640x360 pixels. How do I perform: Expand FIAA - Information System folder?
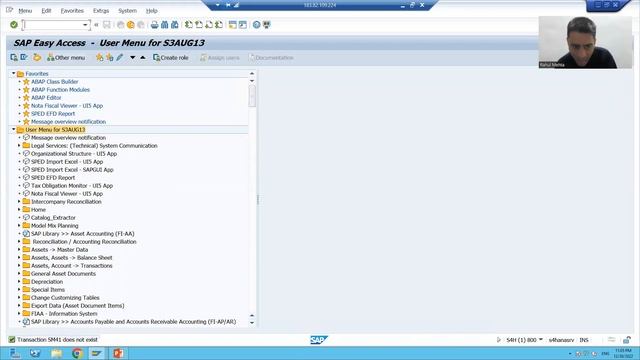click(x=19, y=313)
